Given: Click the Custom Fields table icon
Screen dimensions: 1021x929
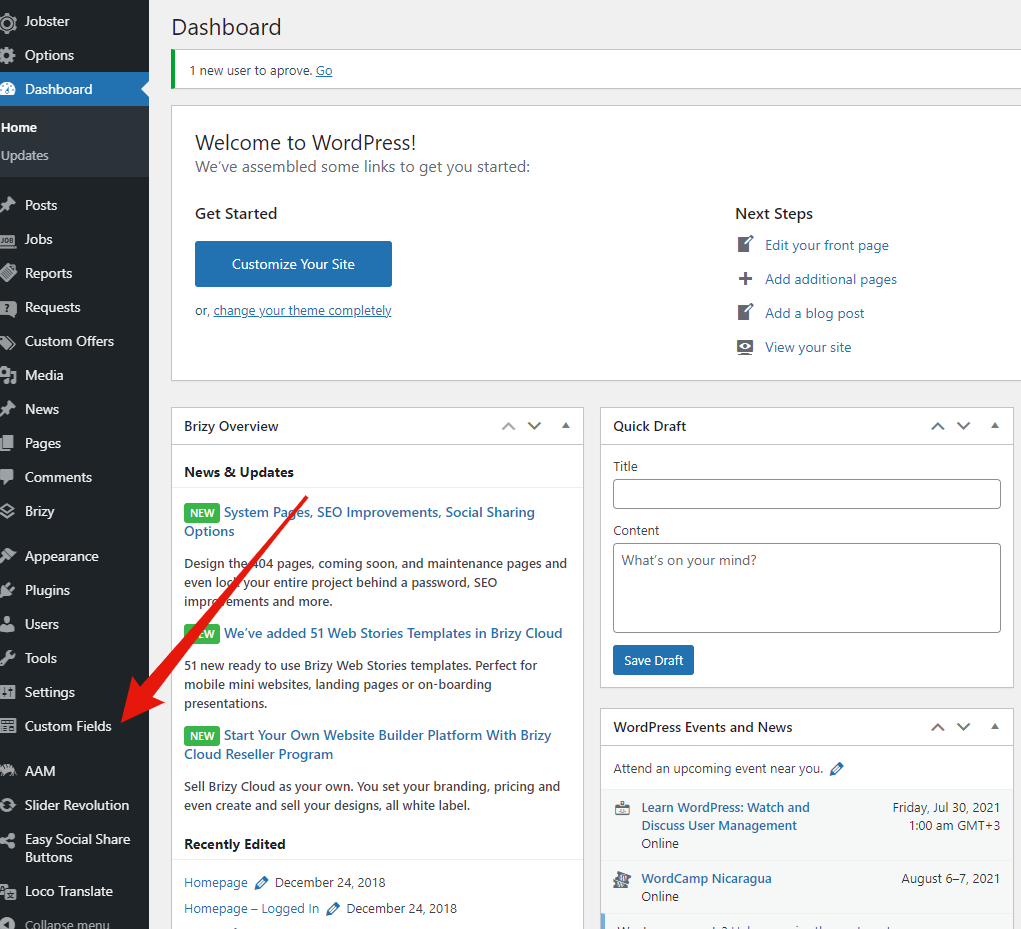Looking at the screenshot, I should click(7, 727).
